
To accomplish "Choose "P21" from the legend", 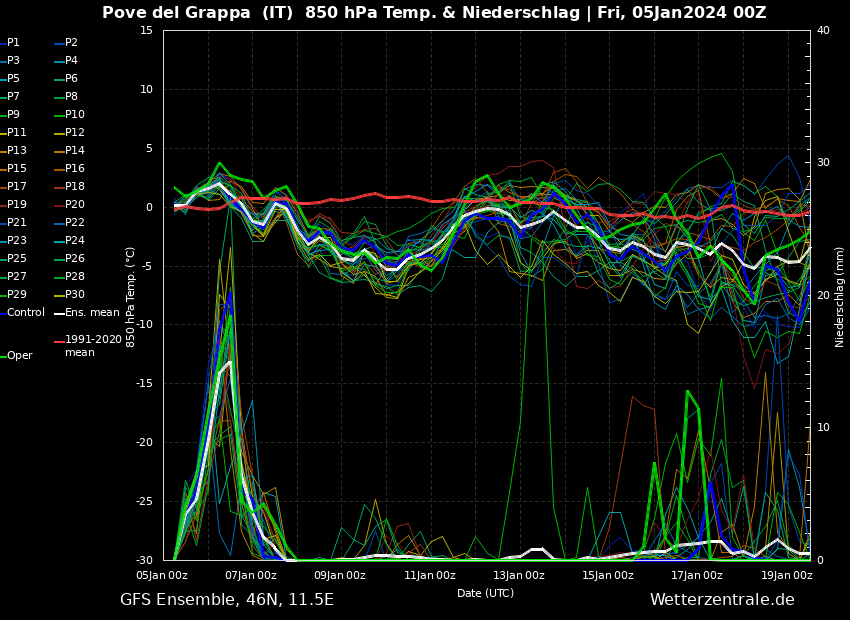I will click(14, 222).
